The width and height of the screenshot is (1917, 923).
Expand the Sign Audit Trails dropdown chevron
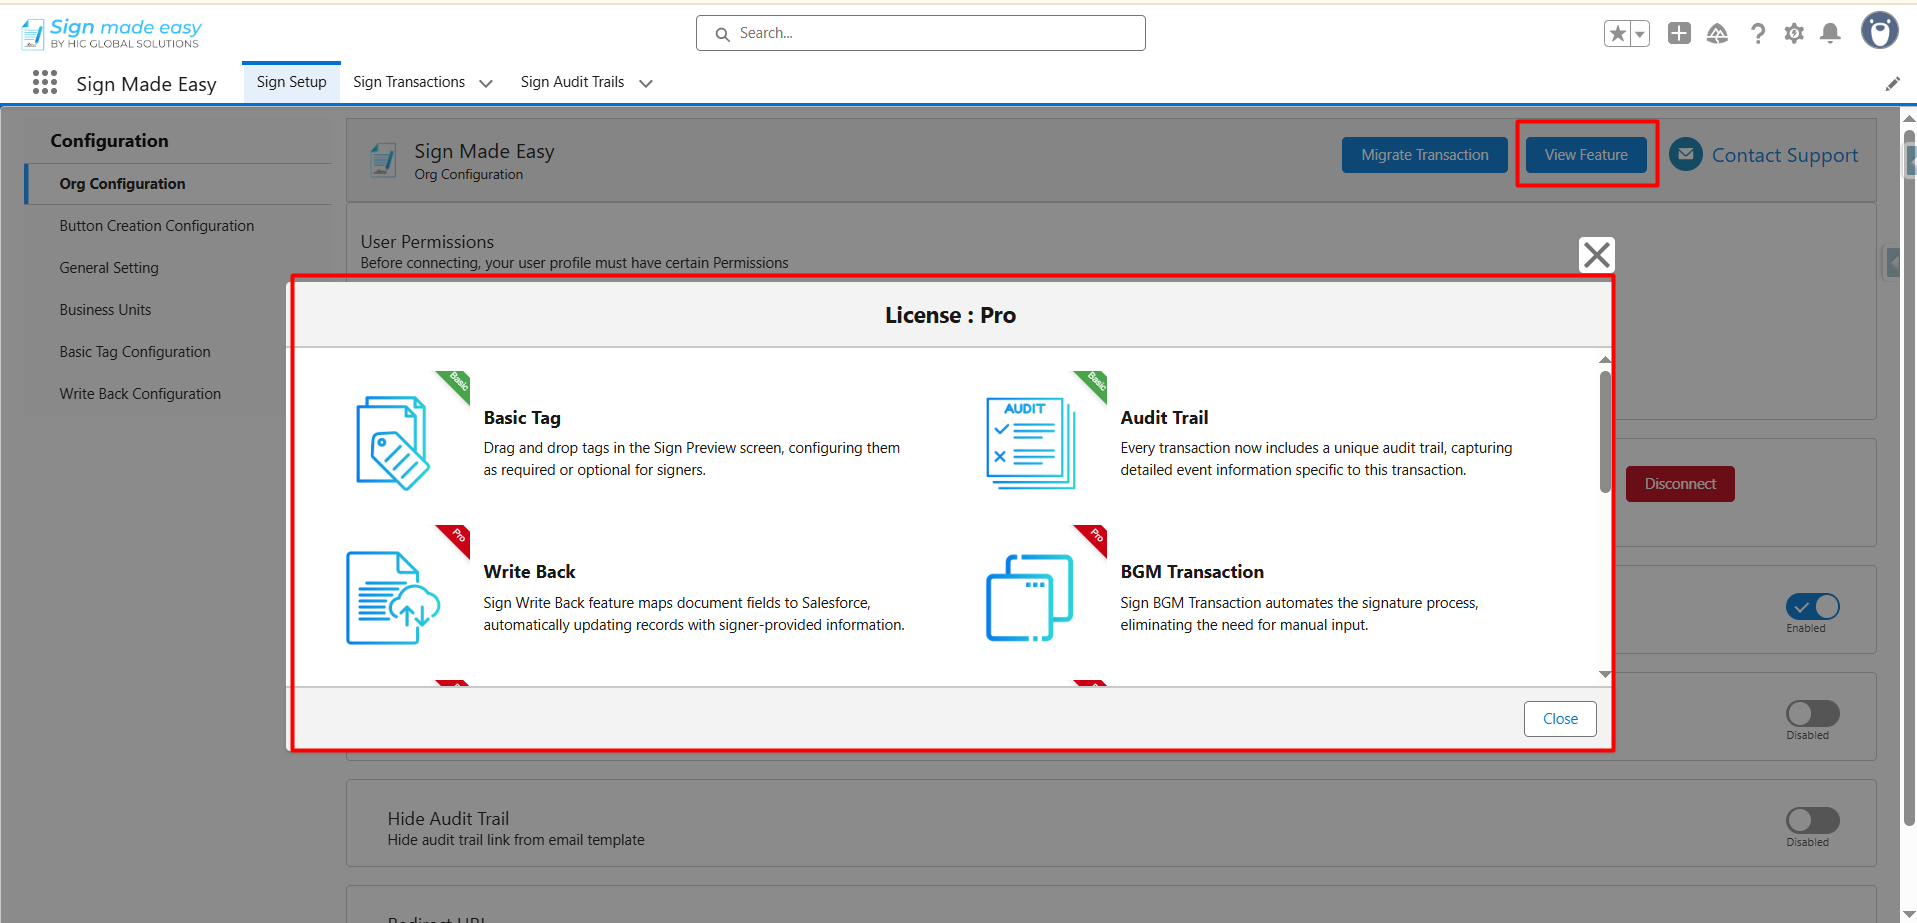(646, 83)
